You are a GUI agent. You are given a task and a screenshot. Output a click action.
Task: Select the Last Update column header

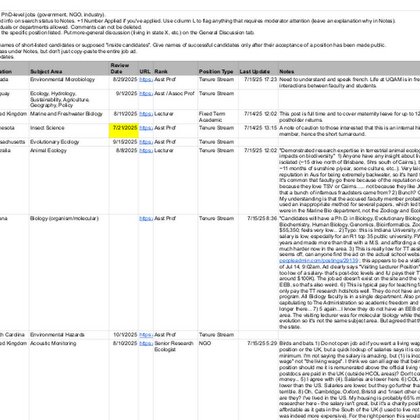pos(258,68)
